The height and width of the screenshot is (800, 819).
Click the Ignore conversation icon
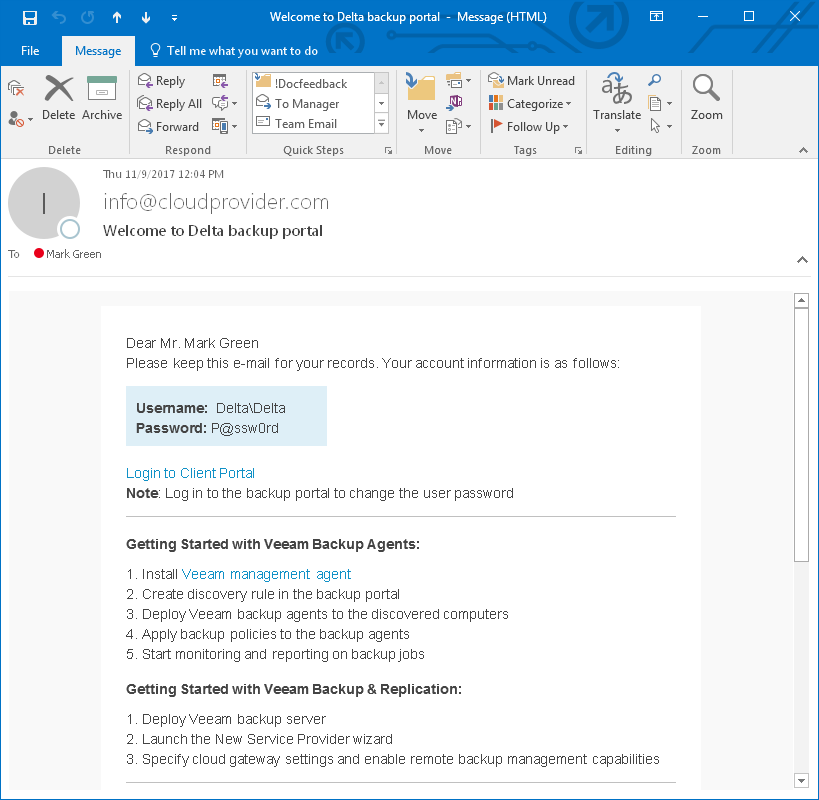[16, 88]
